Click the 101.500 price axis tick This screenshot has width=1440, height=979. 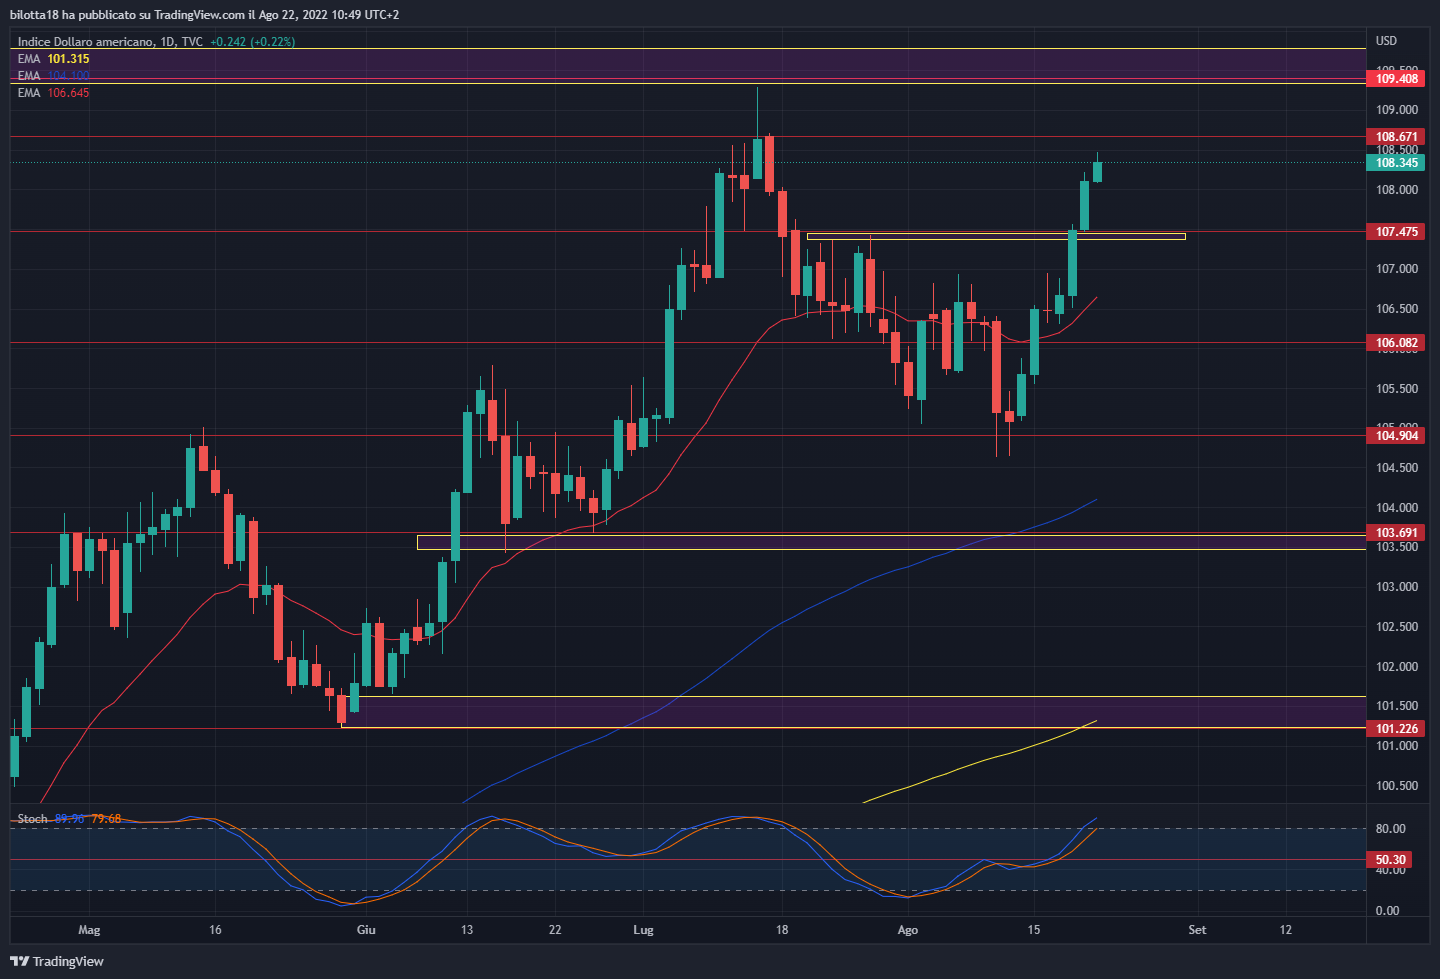coord(1397,706)
